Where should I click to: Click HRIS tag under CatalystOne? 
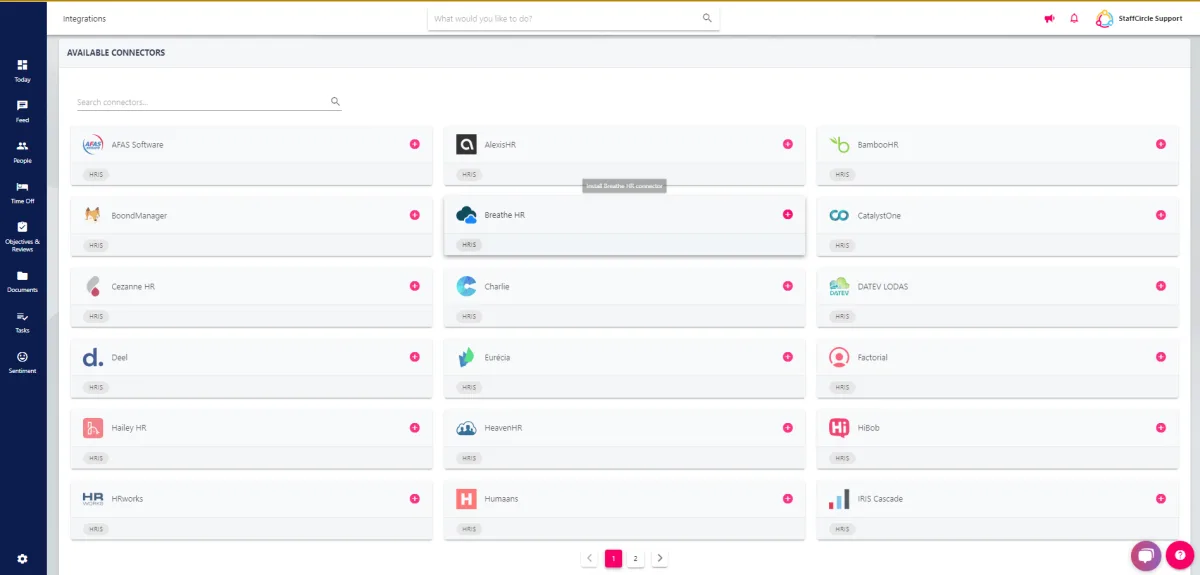(x=842, y=245)
